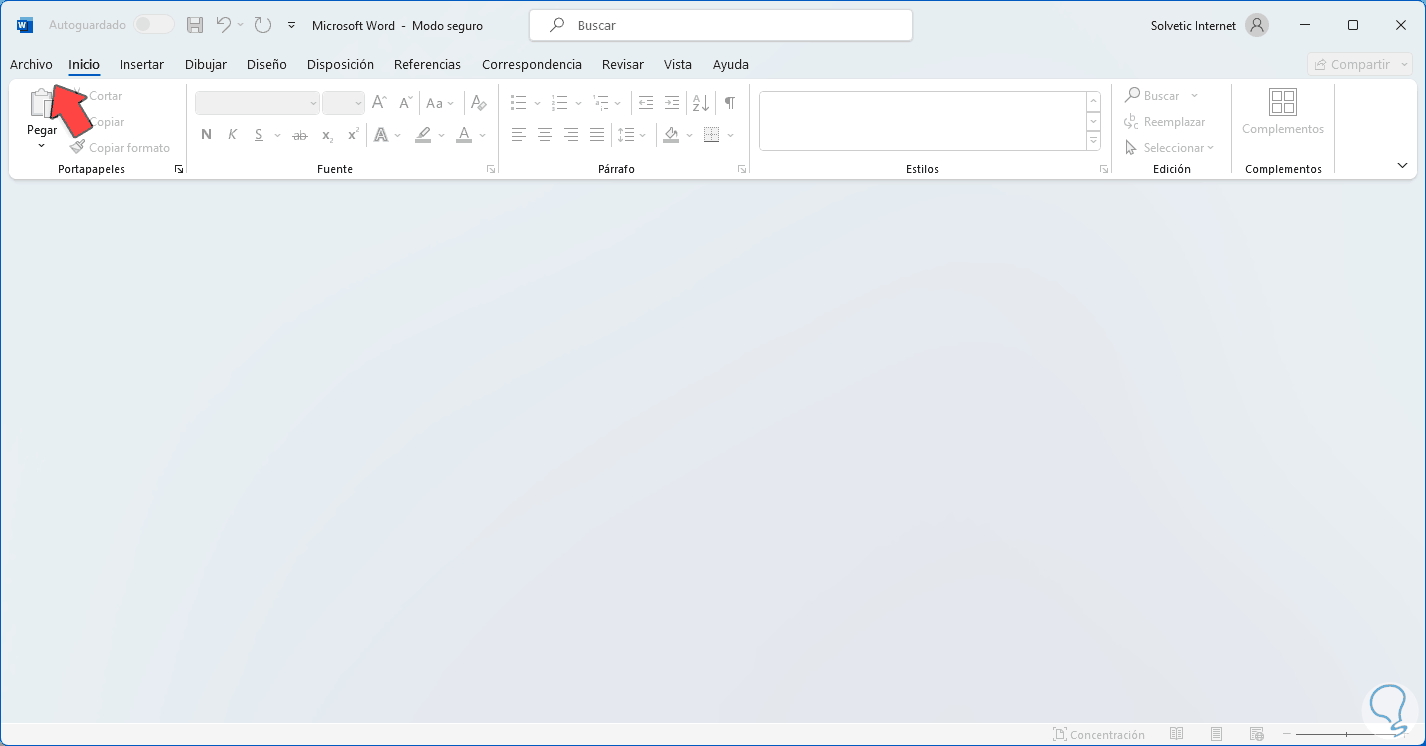Toggle underline S formatting
Image resolution: width=1426 pixels, height=746 pixels.
coord(258,134)
